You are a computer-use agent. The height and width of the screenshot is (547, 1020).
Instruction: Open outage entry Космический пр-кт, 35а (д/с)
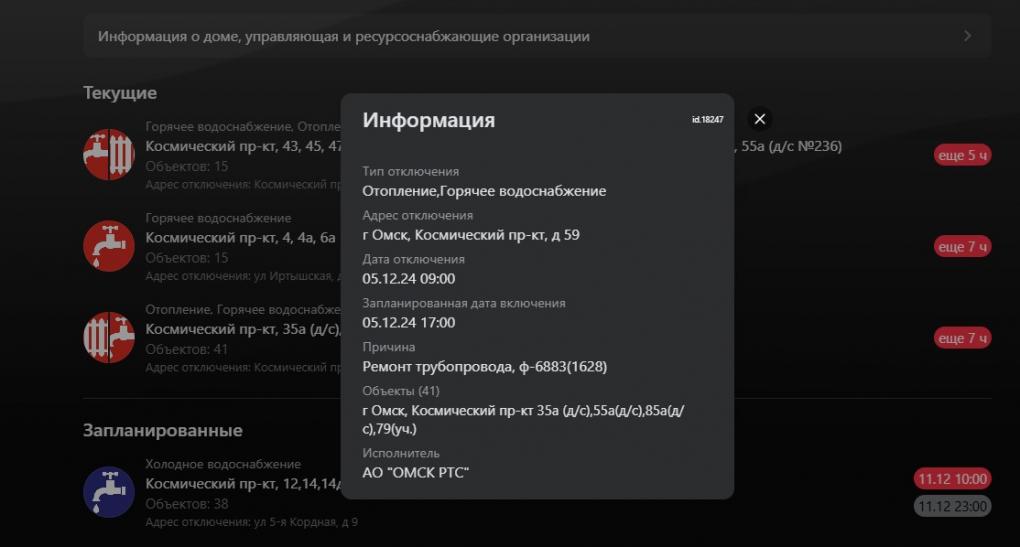[243, 329]
